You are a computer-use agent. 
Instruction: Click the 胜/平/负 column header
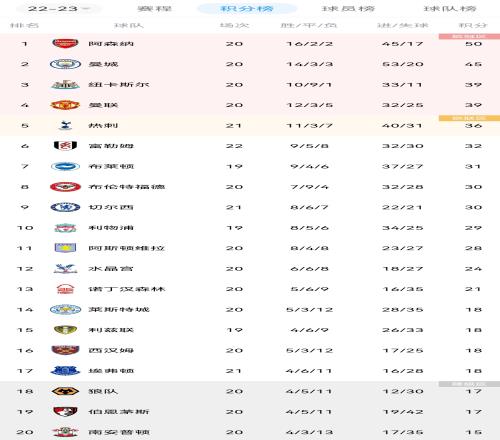pos(309,25)
